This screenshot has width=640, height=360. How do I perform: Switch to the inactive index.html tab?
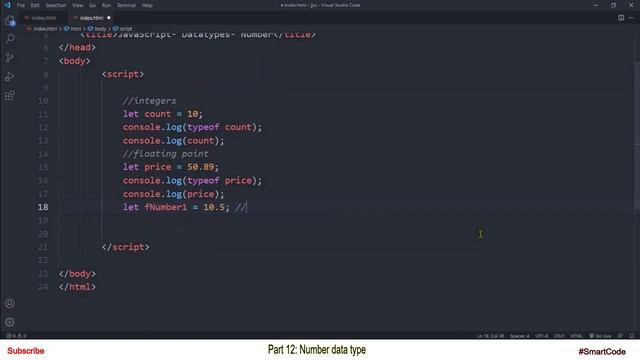(44, 18)
